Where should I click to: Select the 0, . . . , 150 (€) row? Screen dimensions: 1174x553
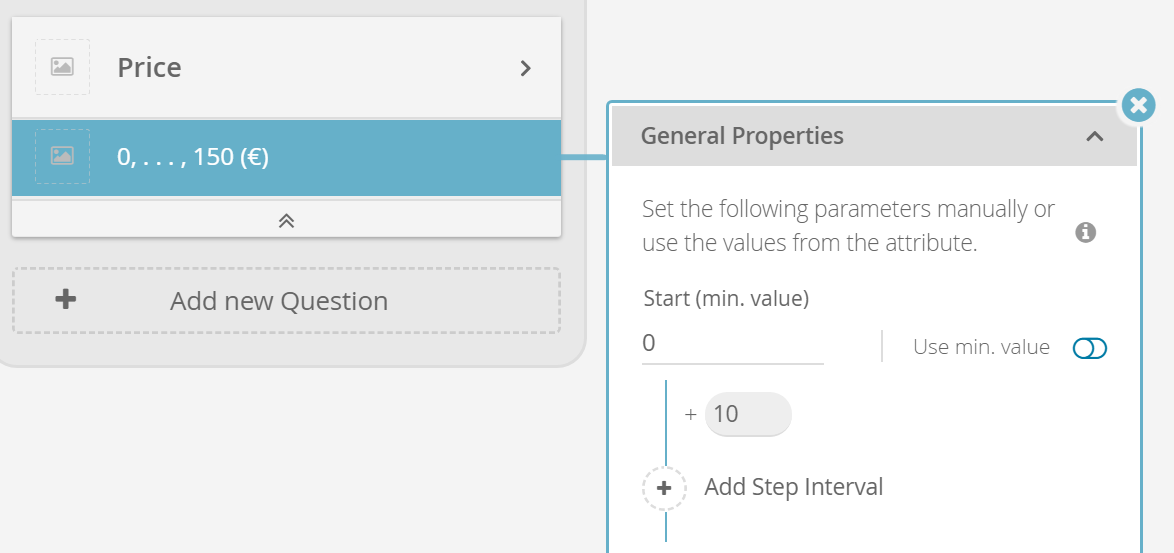[286, 158]
